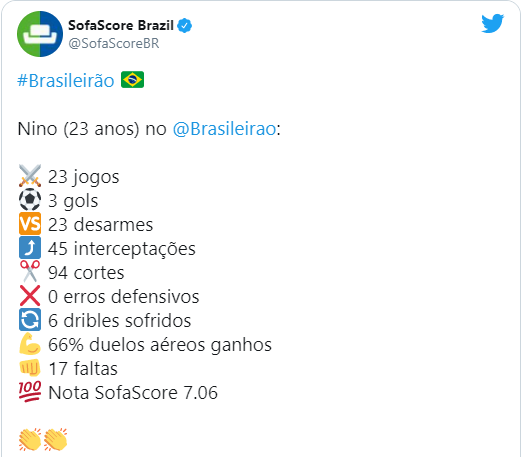Click the blue arrow emoji beside interceptações
Screen dimensions: 523x457
pyautogui.click(x=30, y=248)
